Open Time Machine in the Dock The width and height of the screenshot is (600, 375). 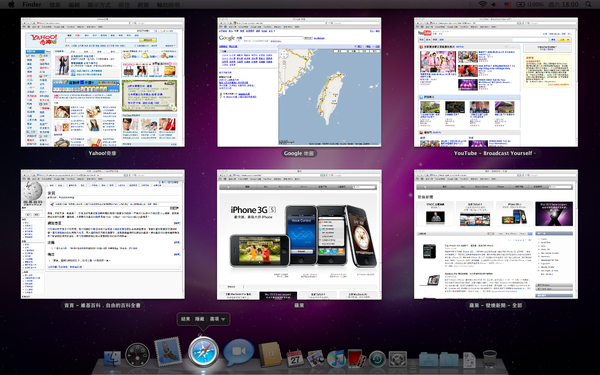tap(377, 359)
